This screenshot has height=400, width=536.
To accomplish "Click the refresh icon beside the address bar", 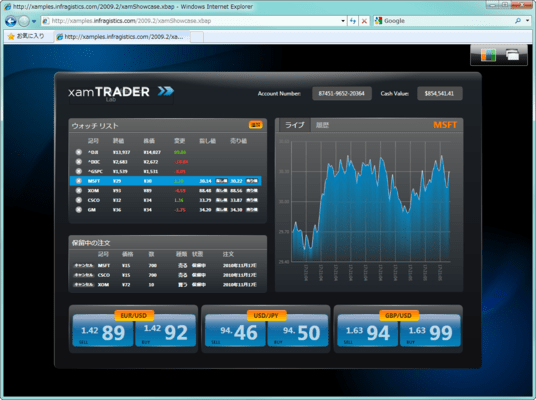I will point(353,21).
